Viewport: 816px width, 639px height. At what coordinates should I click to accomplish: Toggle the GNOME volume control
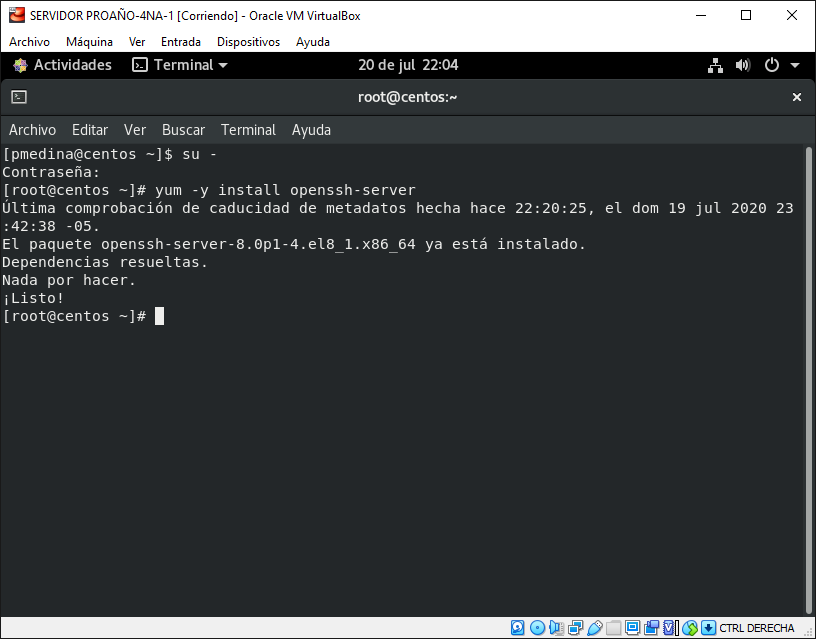(x=743, y=64)
